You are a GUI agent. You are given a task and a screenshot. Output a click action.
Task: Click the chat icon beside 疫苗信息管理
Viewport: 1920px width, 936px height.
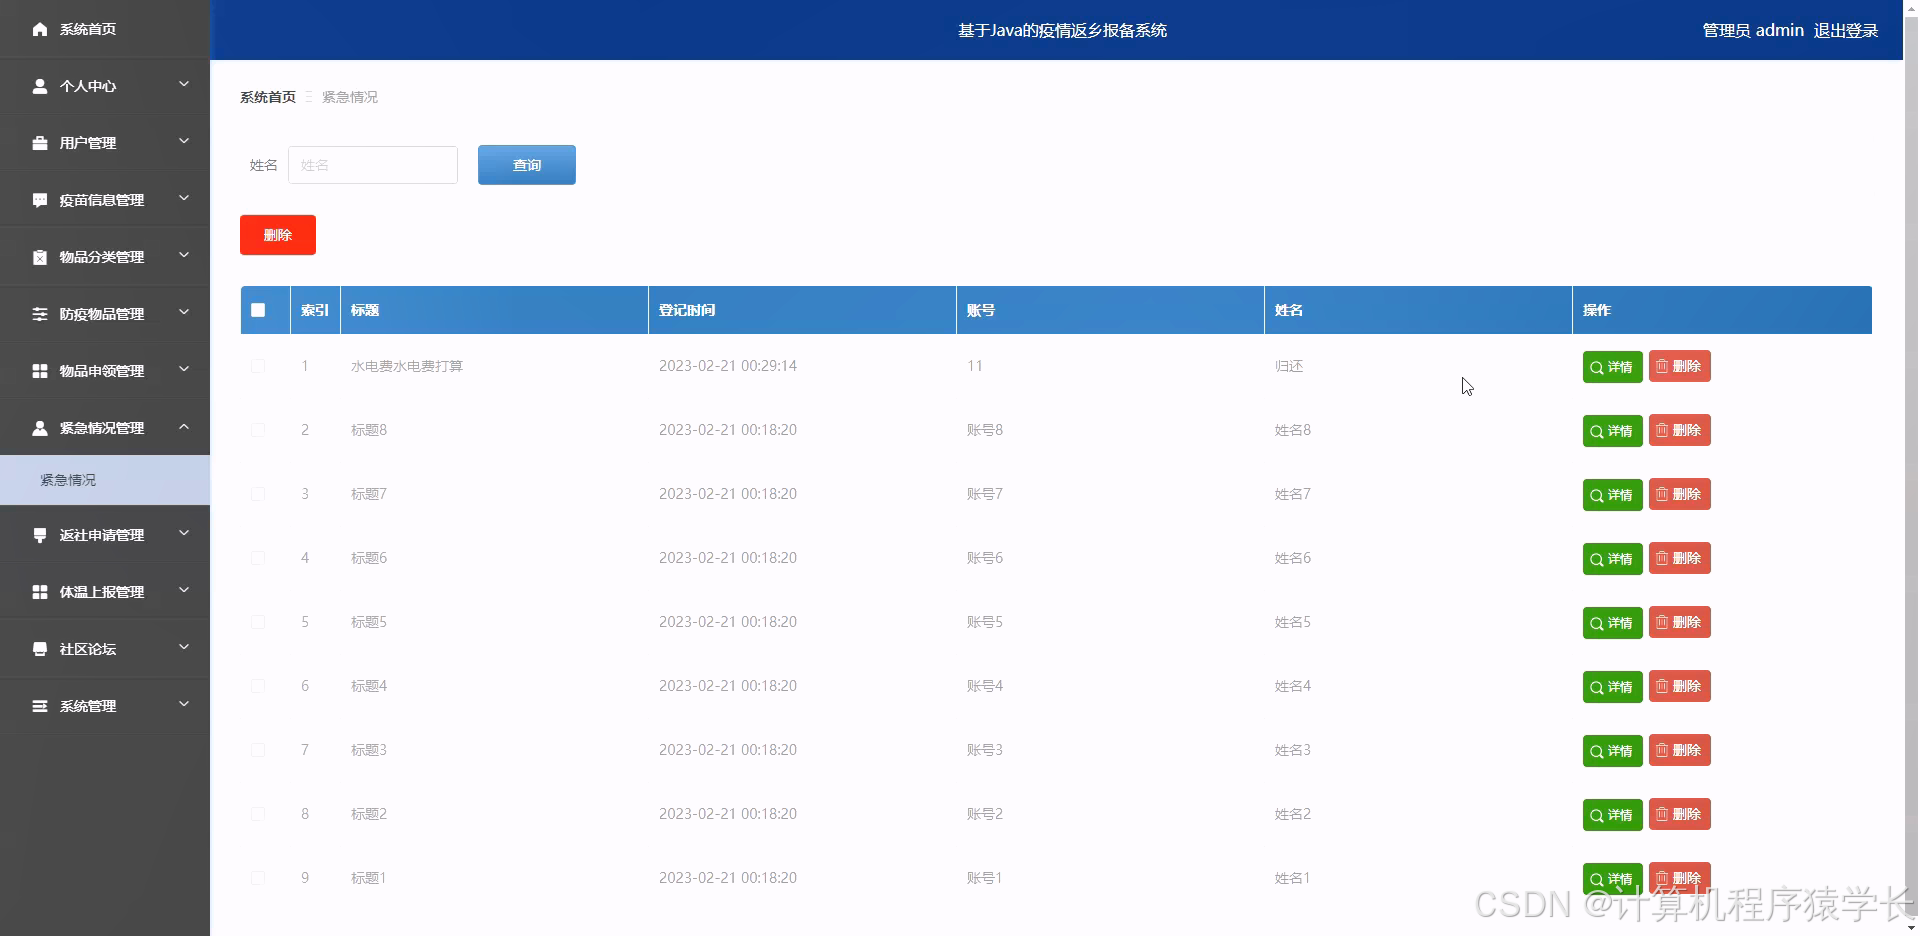point(40,200)
